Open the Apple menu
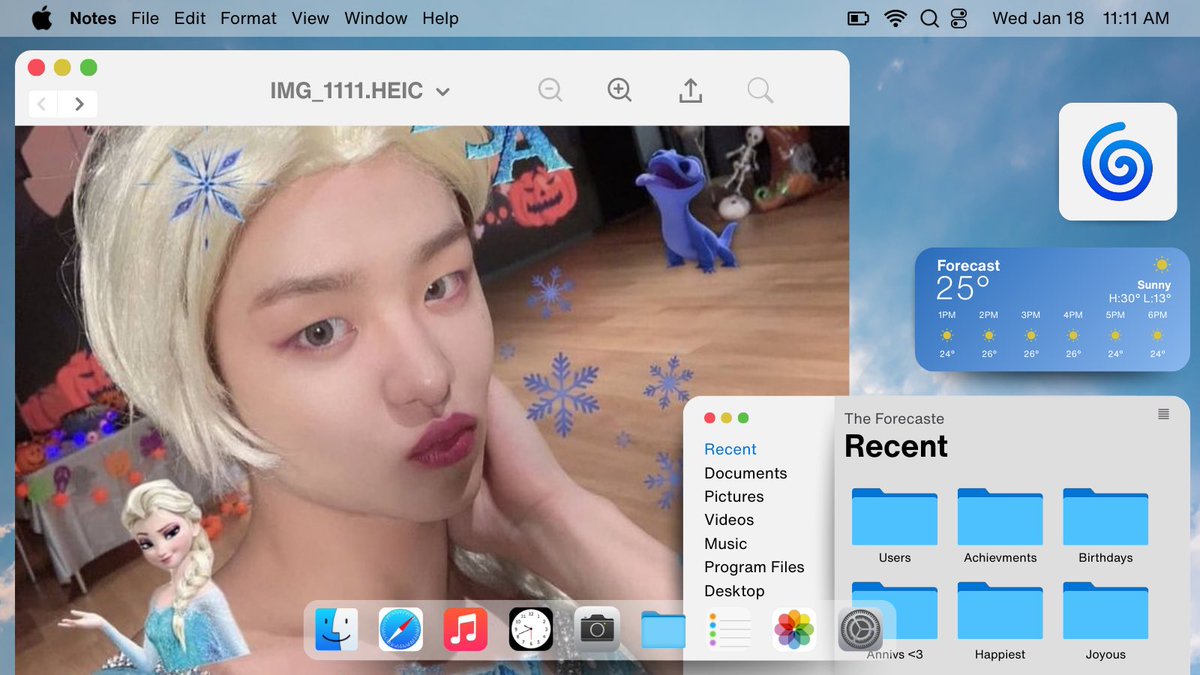 point(42,18)
